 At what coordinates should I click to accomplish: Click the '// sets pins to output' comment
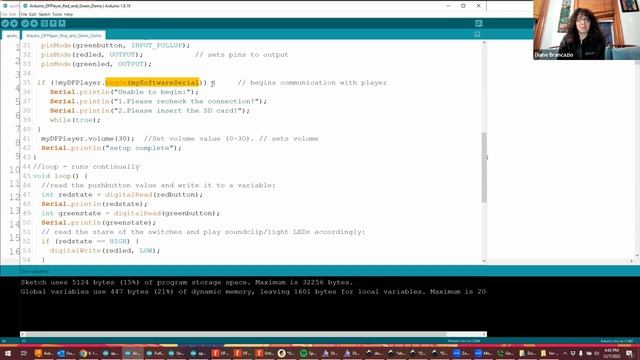(242, 55)
